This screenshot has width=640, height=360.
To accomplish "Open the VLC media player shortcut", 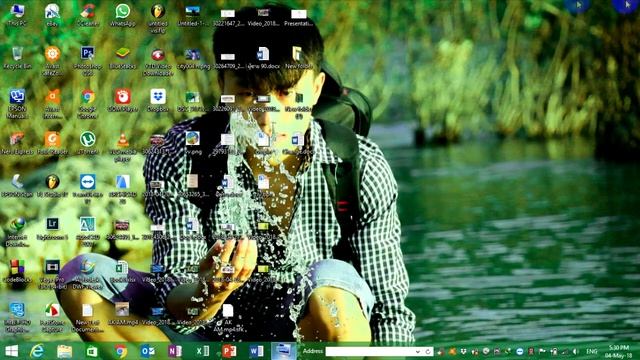I will pyautogui.click(x=122, y=146).
